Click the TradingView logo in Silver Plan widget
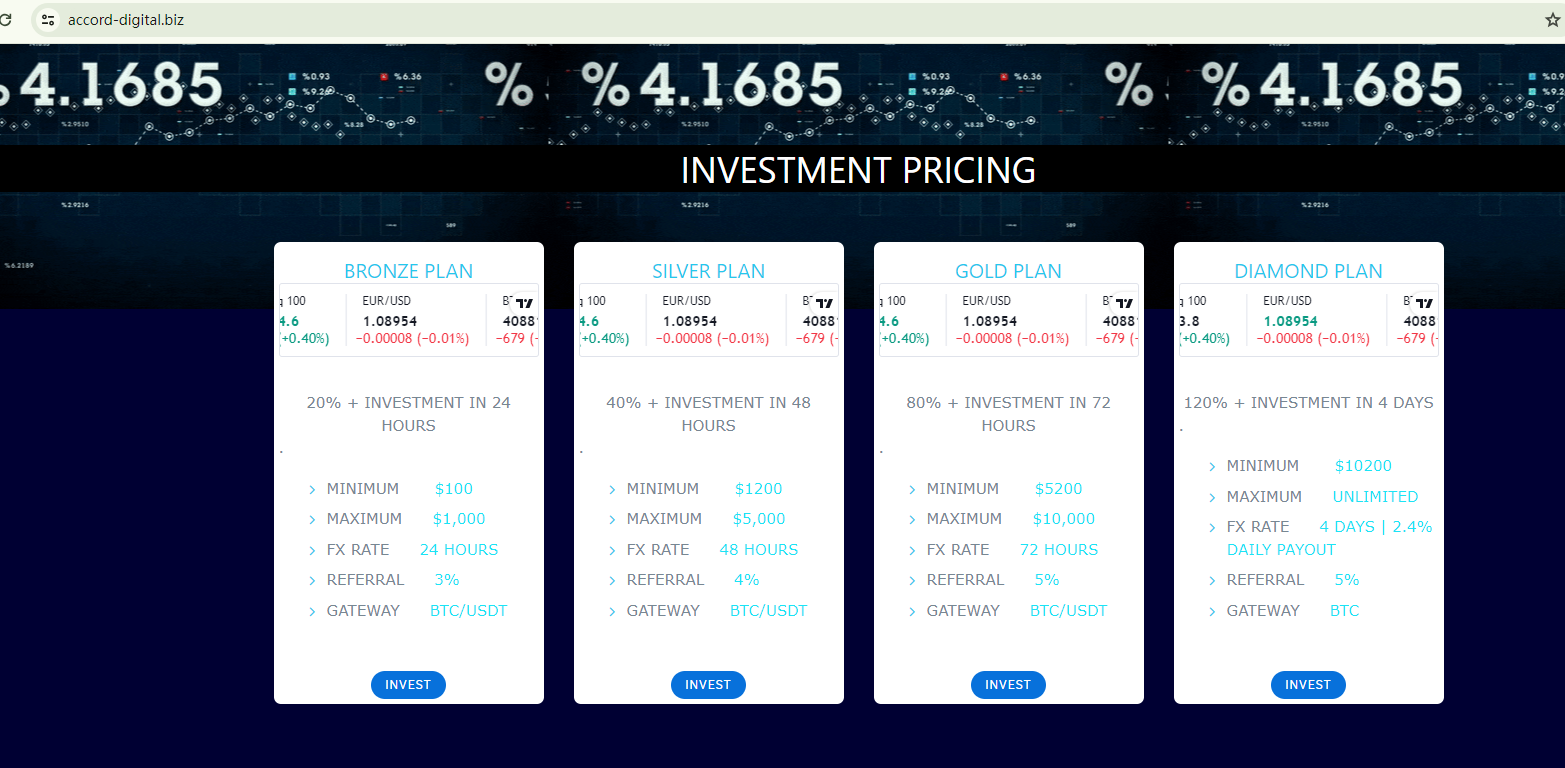1565x768 pixels. tap(825, 303)
